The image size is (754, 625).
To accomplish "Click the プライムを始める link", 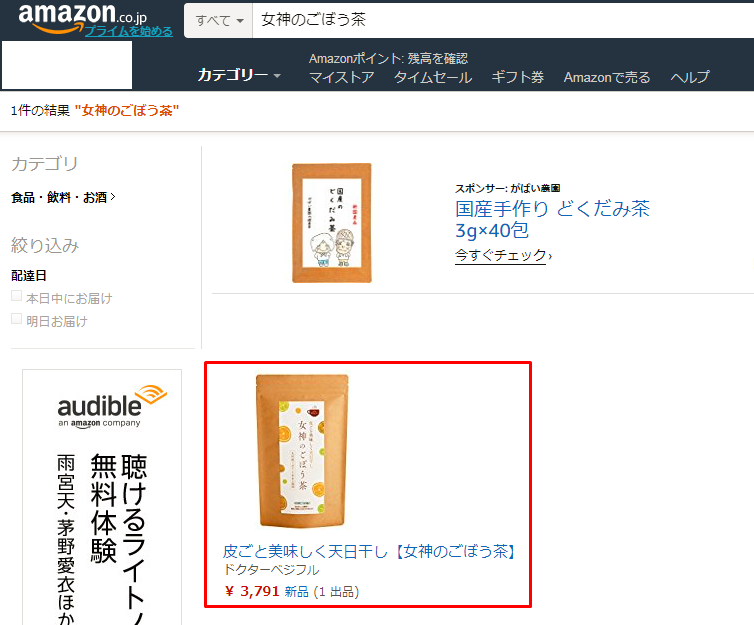I will 128,31.
